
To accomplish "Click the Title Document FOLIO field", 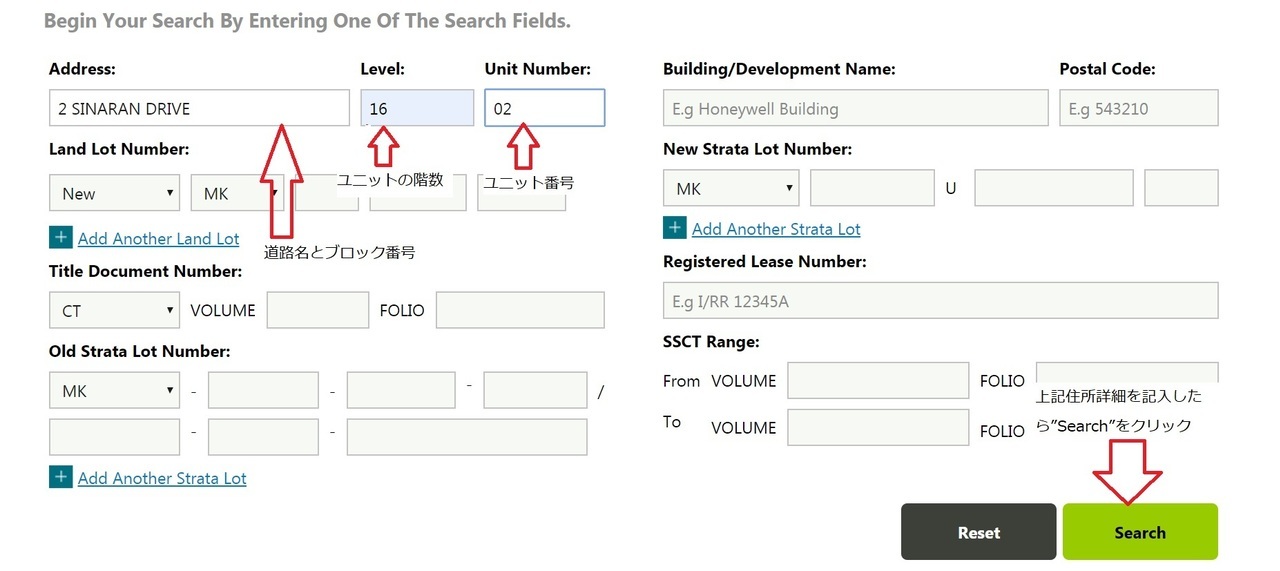I will point(520,310).
